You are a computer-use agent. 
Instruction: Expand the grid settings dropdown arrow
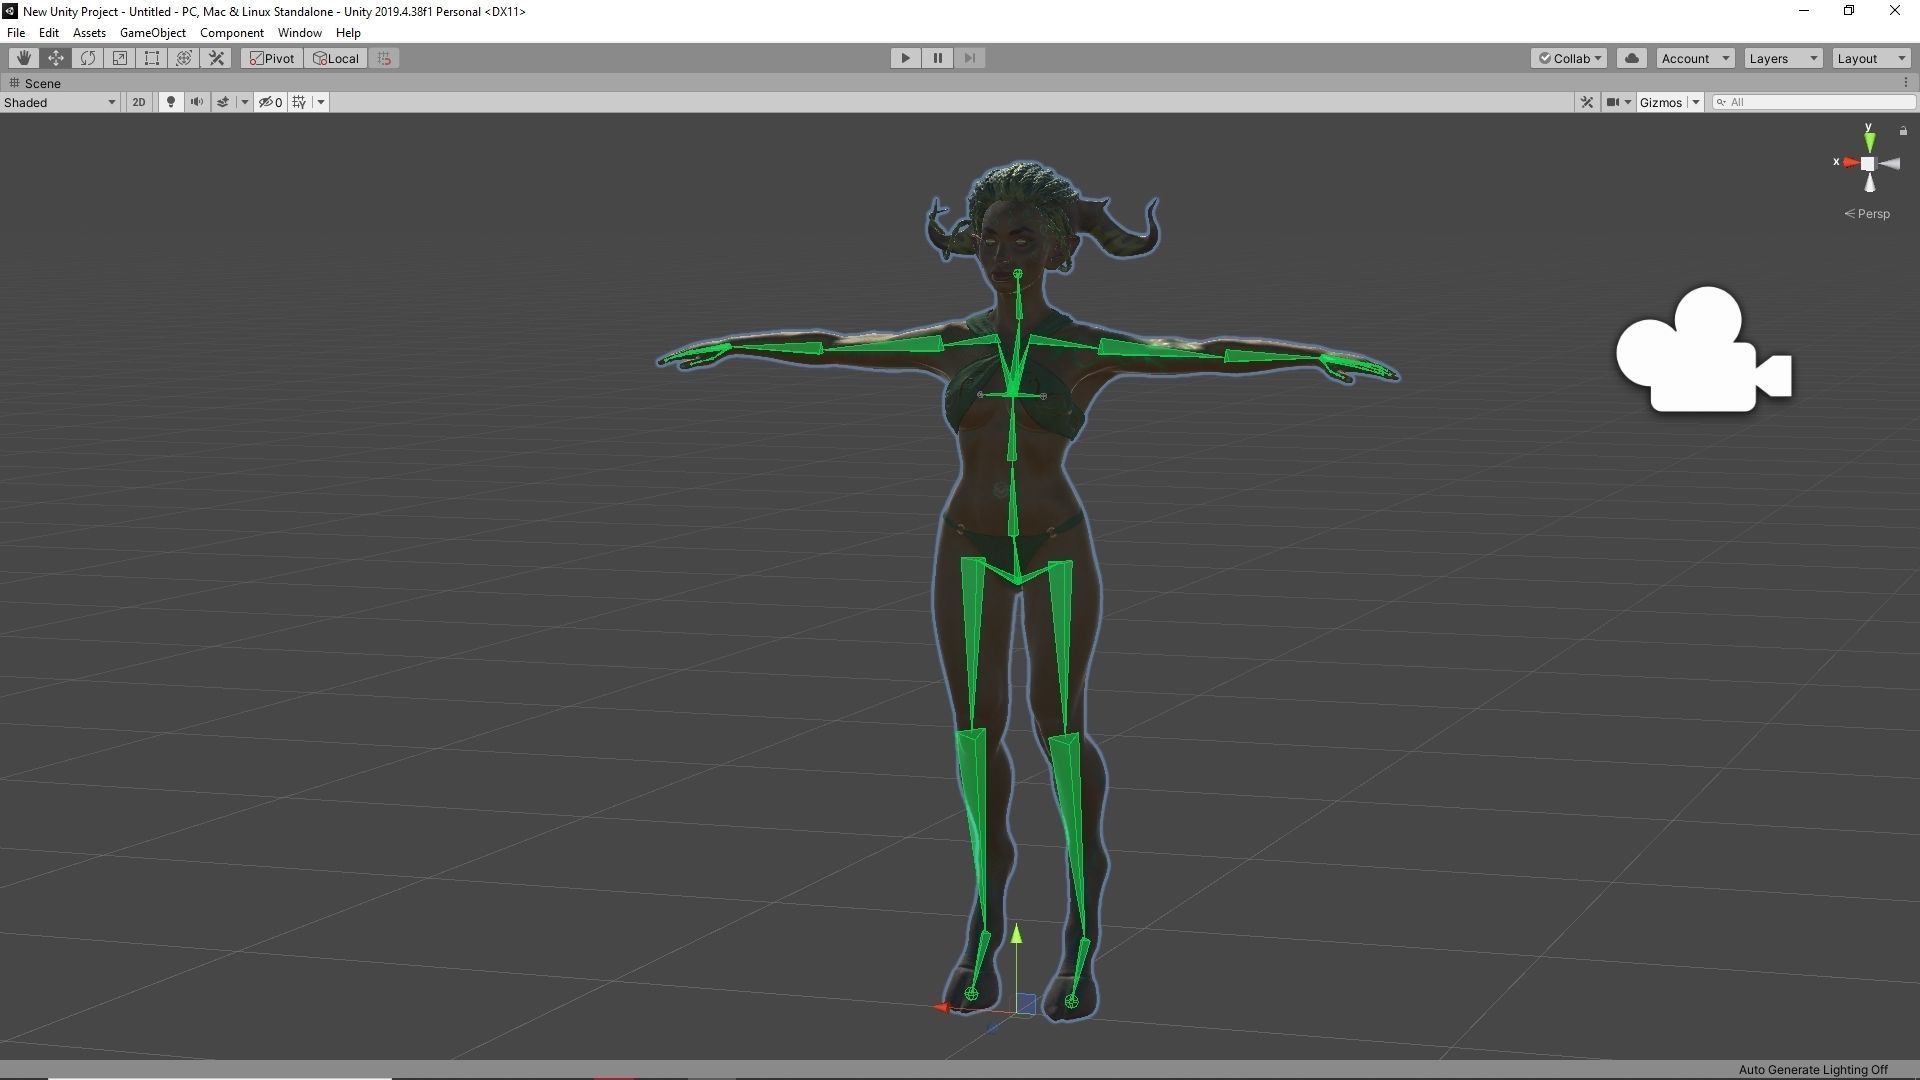point(321,102)
